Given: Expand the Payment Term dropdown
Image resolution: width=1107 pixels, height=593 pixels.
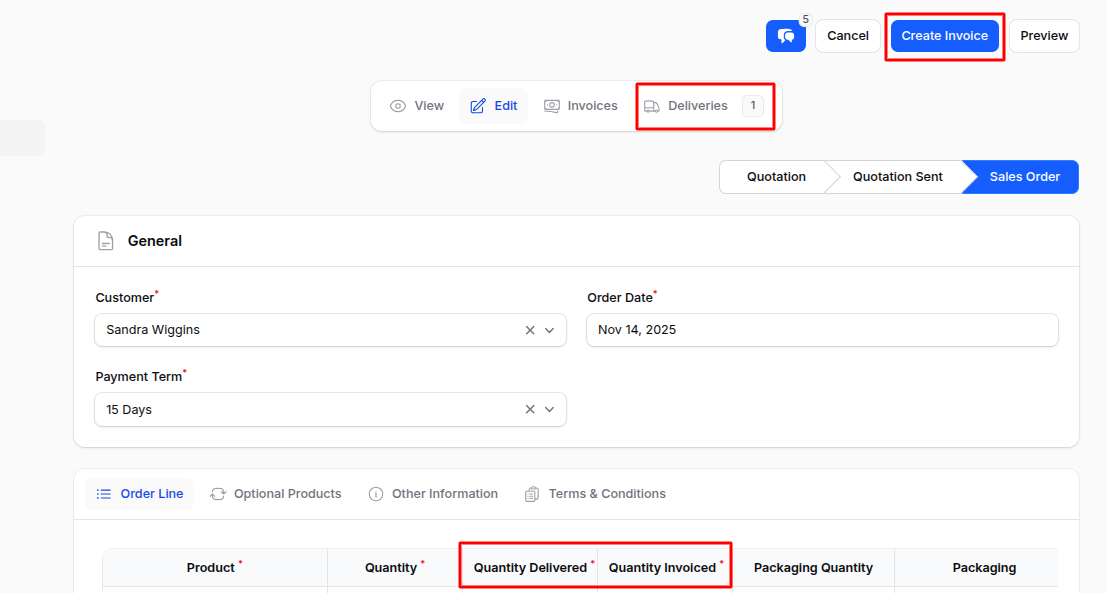Looking at the screenshot, I should (549, 409).
